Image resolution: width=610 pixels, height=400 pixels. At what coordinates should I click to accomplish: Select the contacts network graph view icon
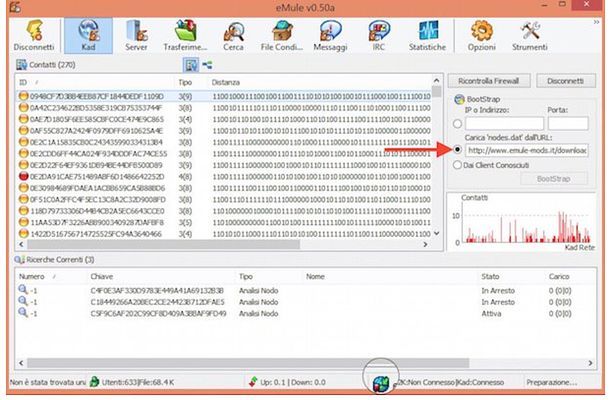(x=207, y=65)
